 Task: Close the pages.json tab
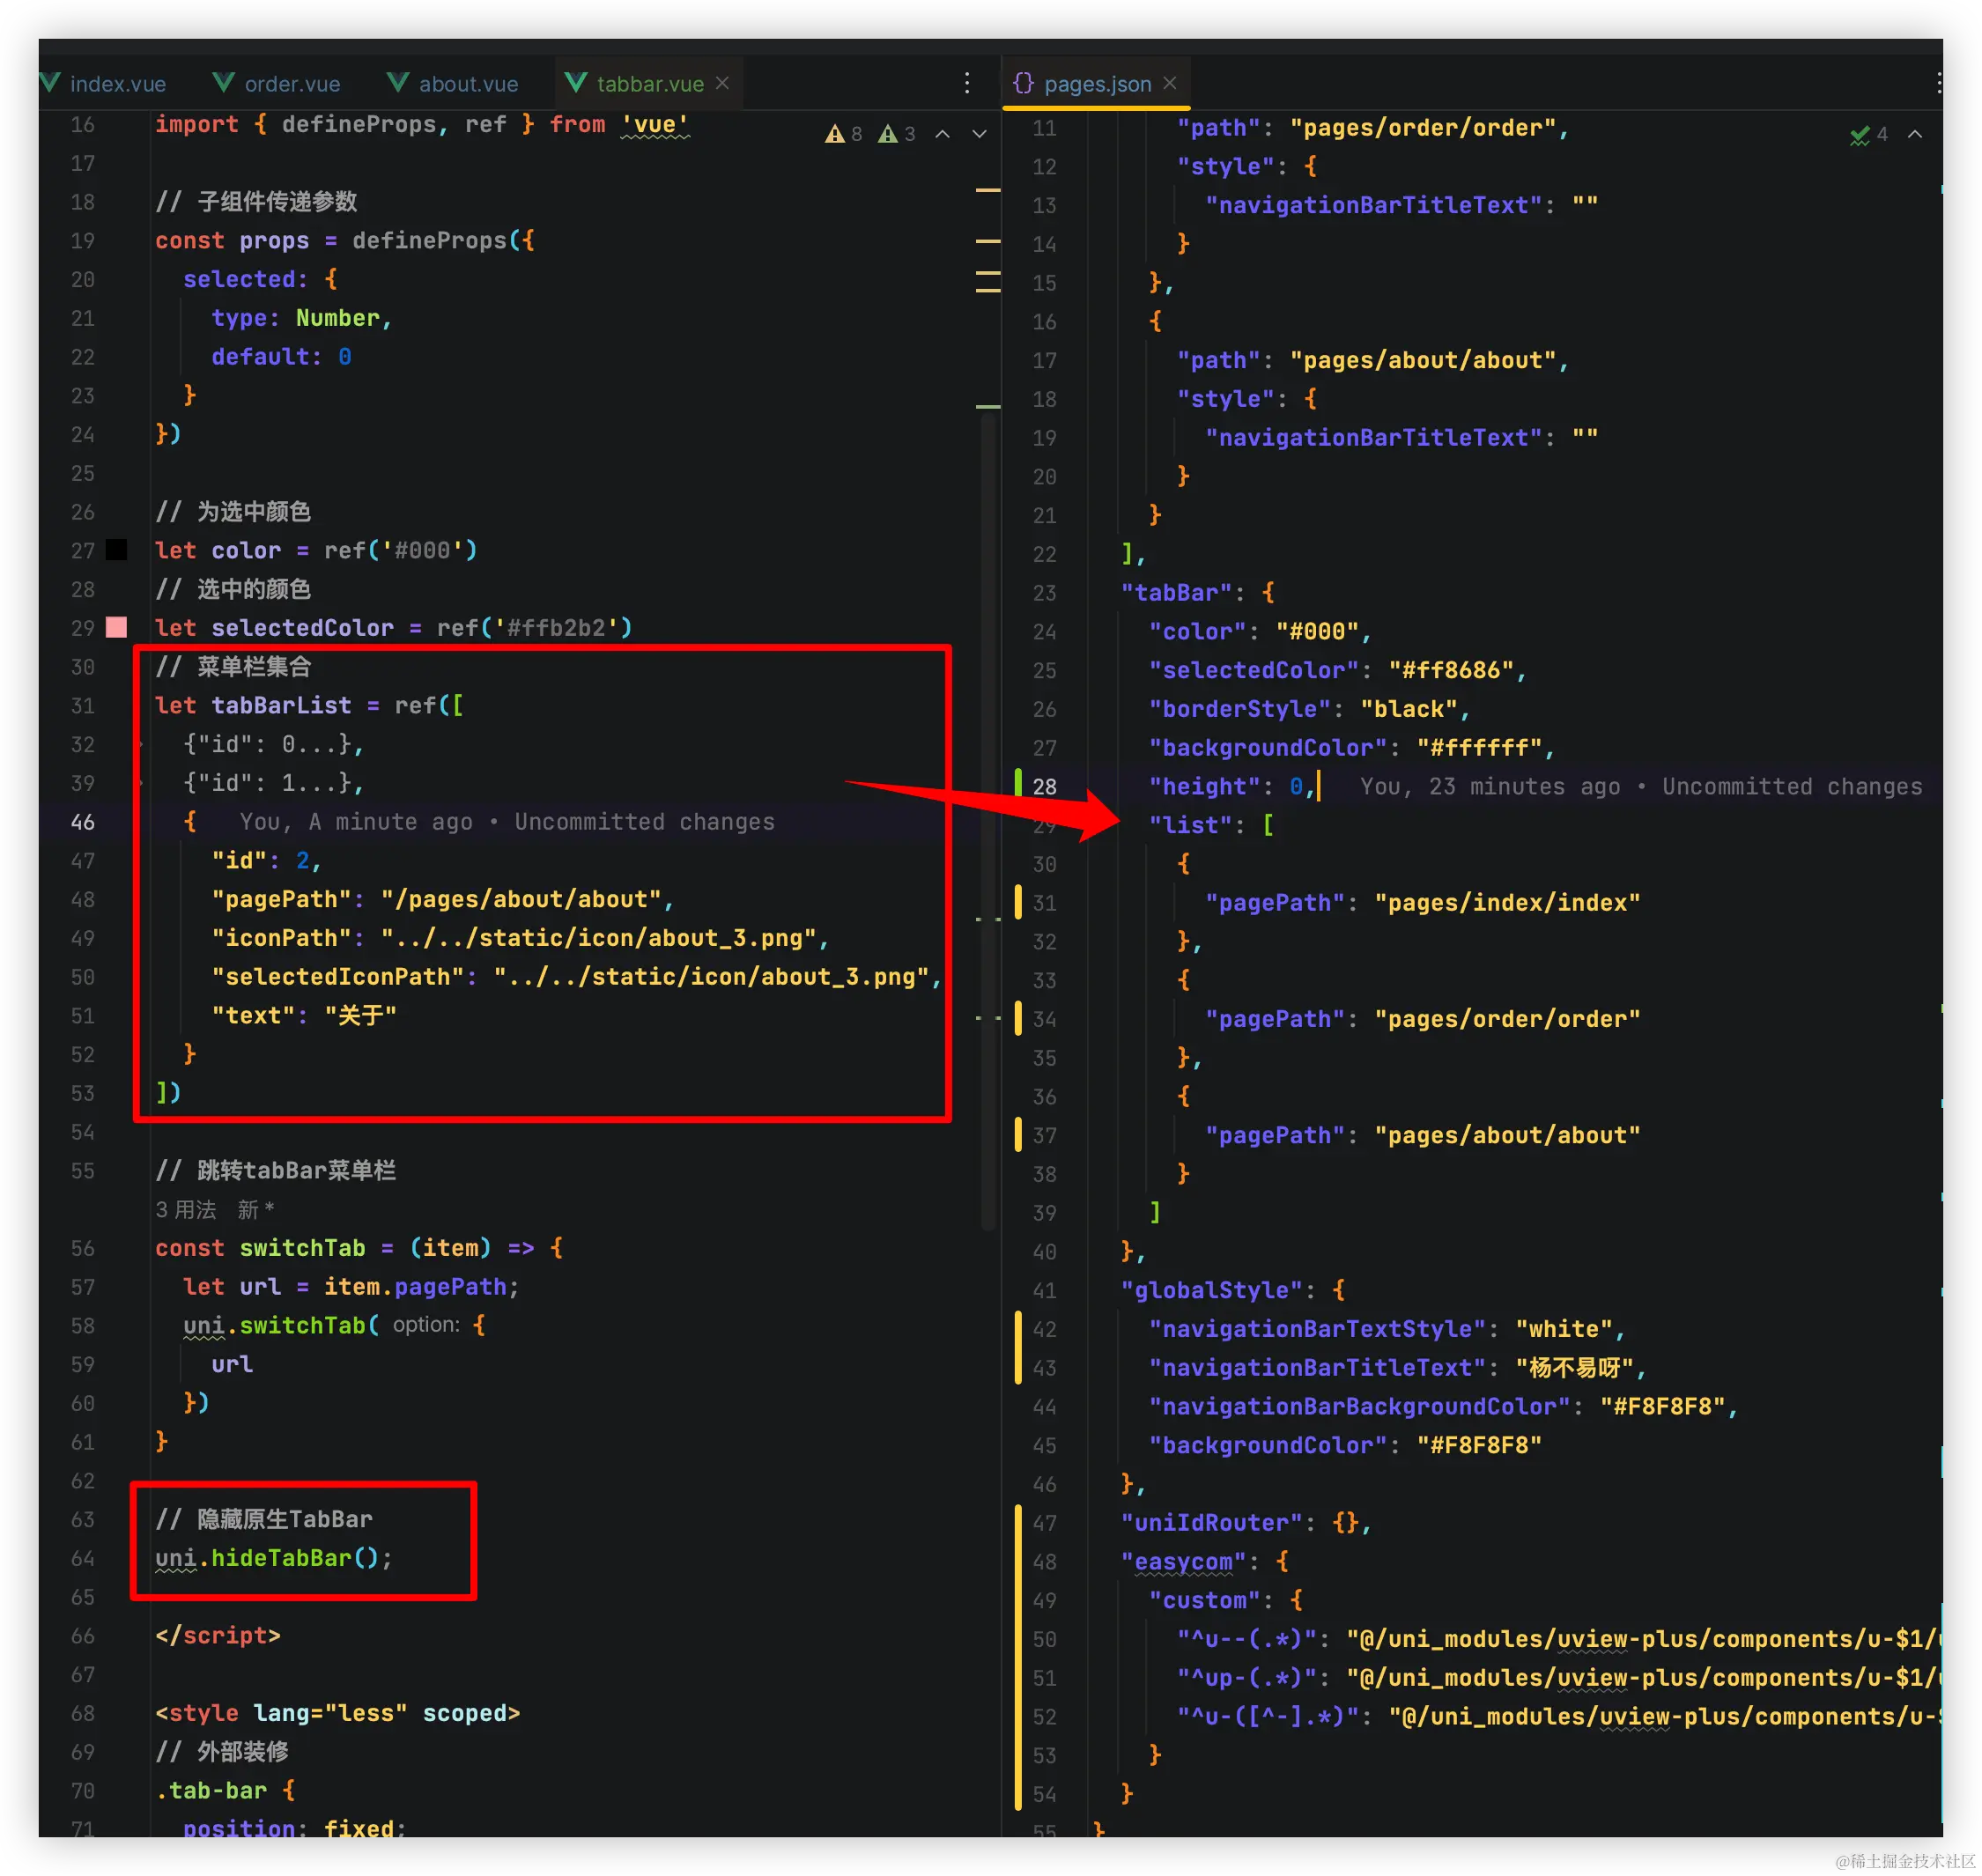[x=1170, y=83]
